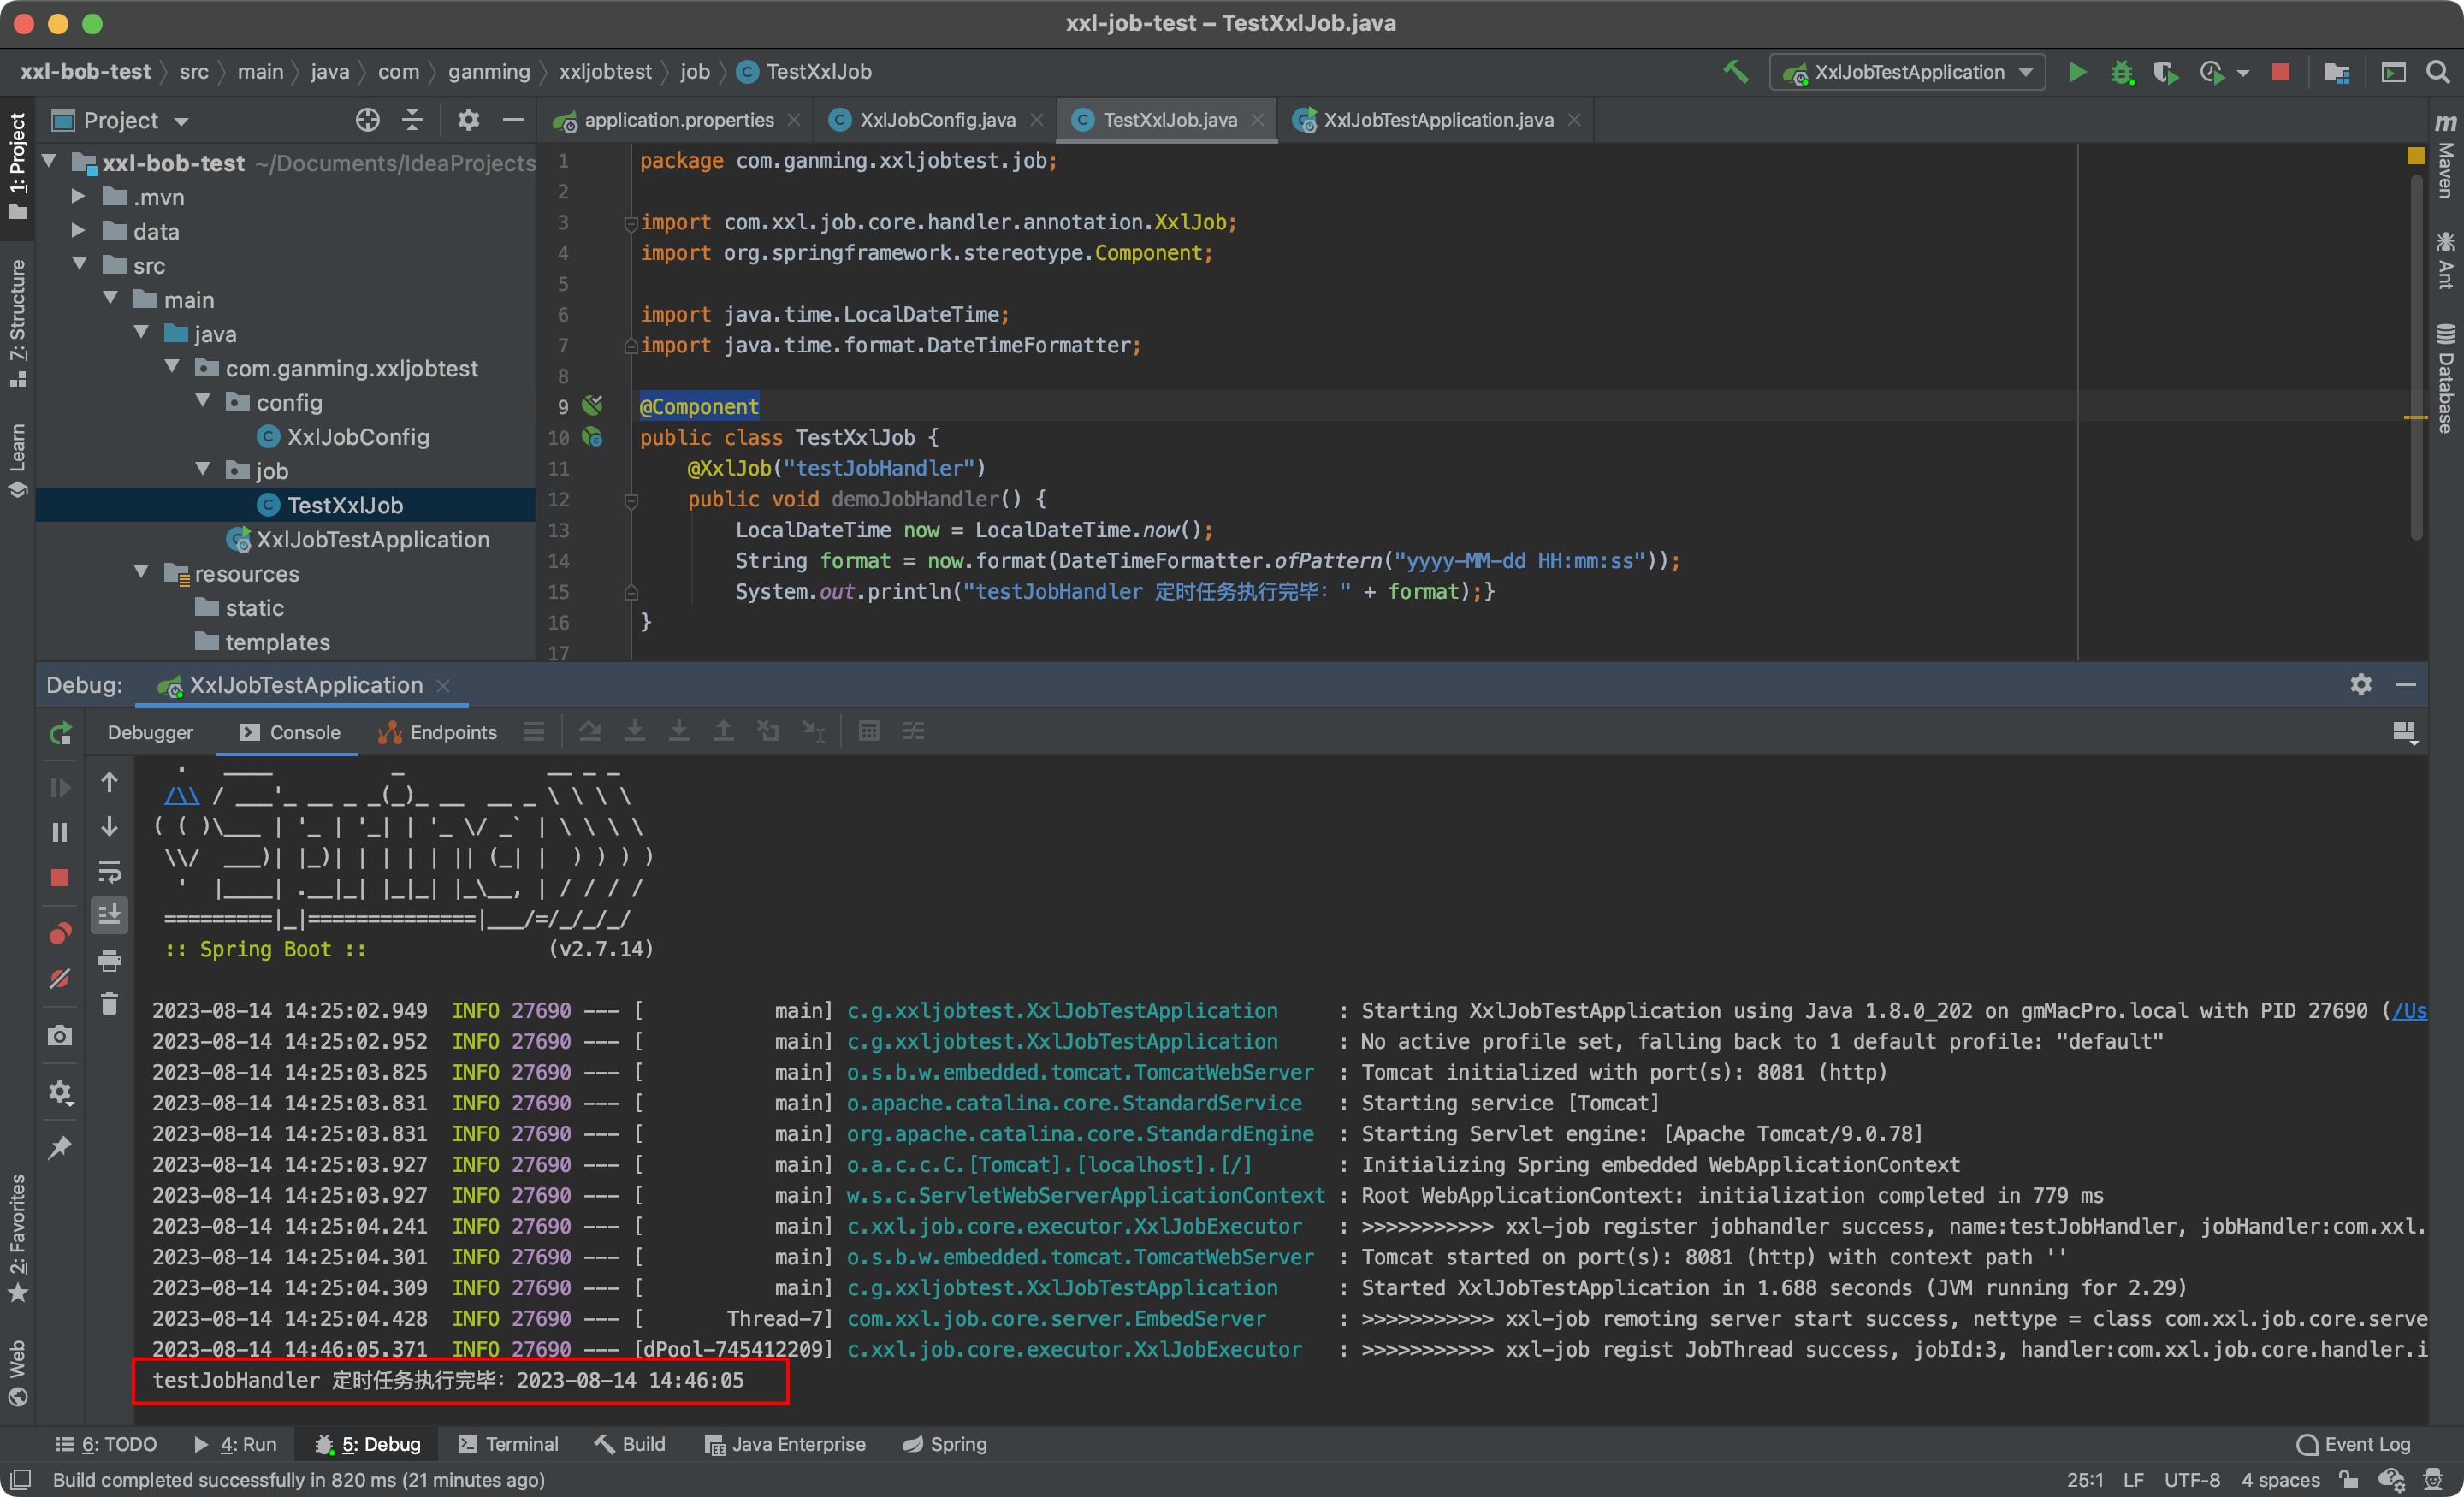Pause the program in Debug panel
Screen dimensions: 2464x1497
(x=60, y=832)
